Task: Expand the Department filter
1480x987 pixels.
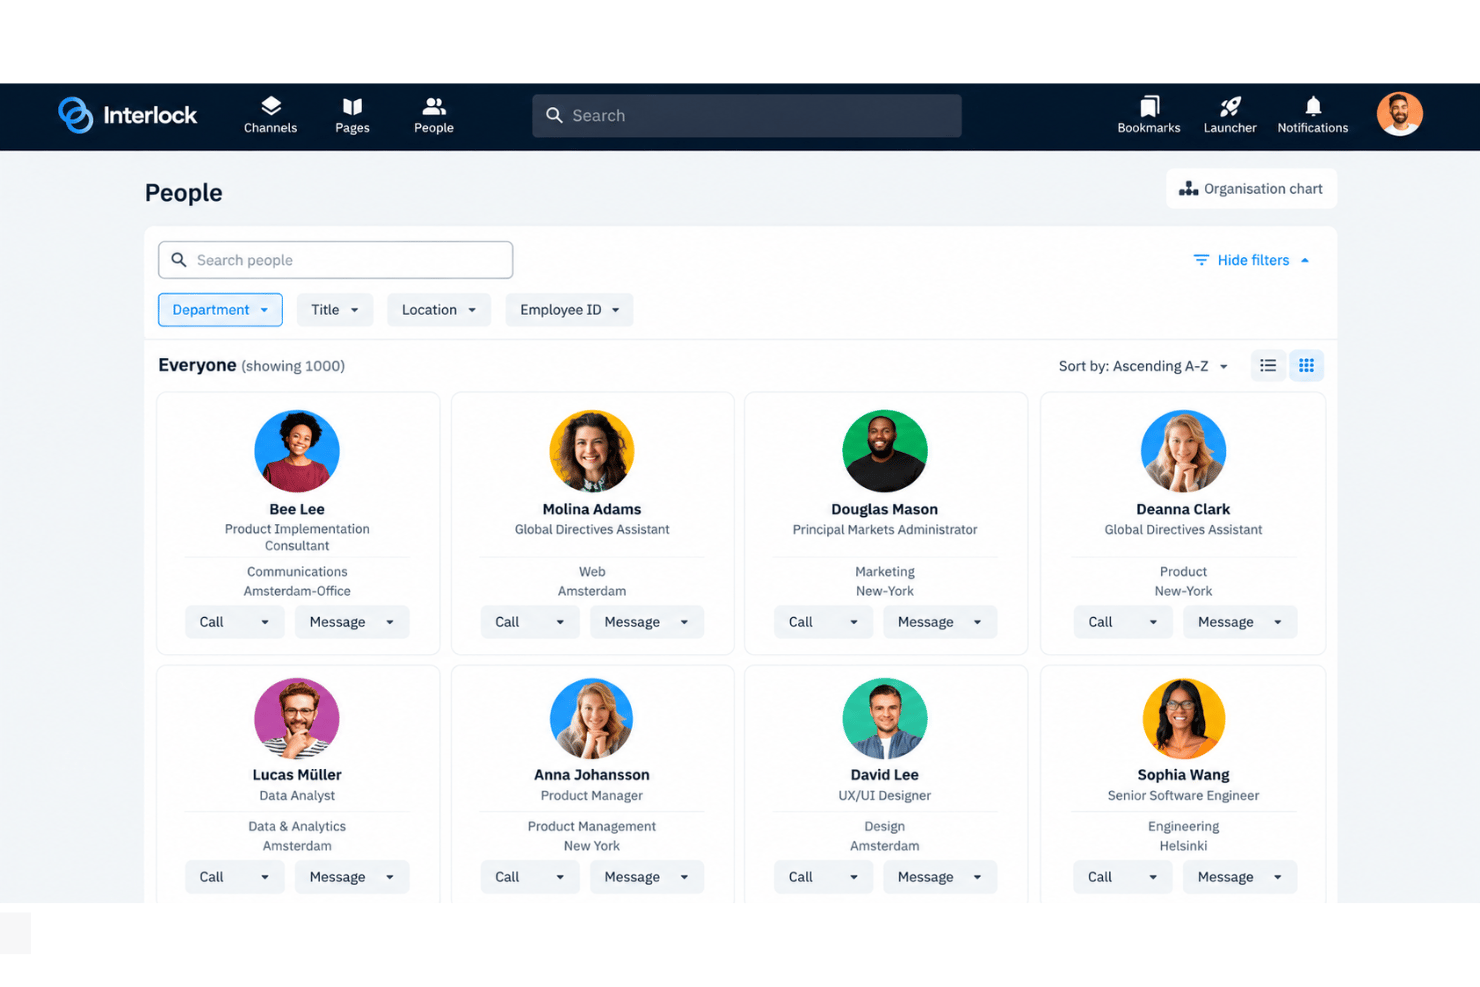Action: pyautogui.click(x=220, y=310)
